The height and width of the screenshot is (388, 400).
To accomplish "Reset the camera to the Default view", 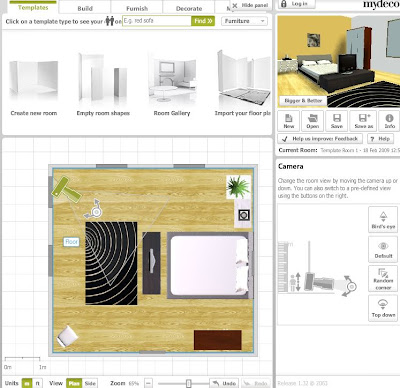I will pos(383,249).
